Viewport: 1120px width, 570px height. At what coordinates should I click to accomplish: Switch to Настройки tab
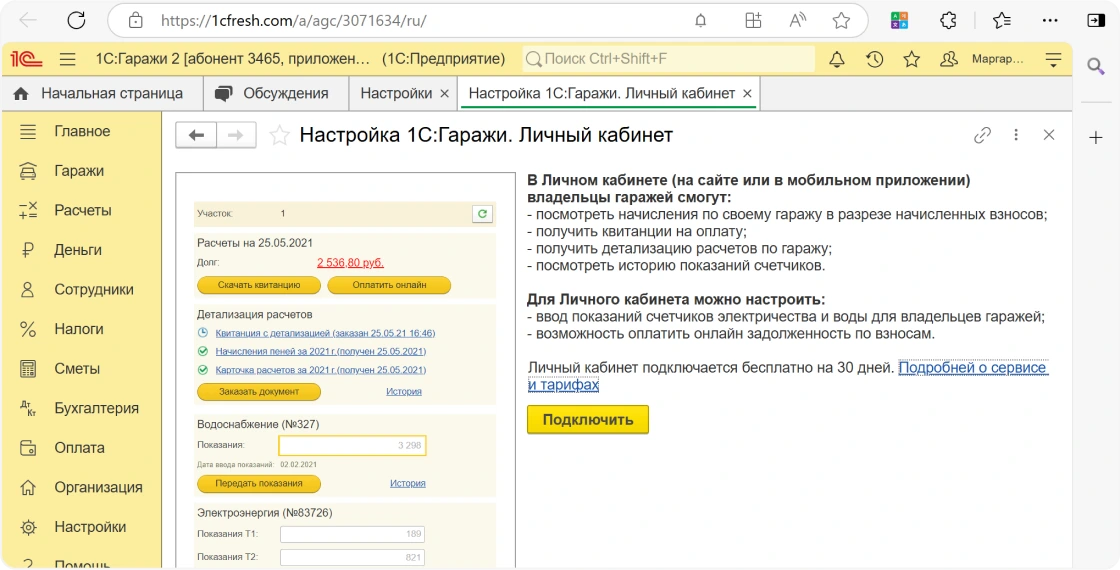[x=396, y=94]
